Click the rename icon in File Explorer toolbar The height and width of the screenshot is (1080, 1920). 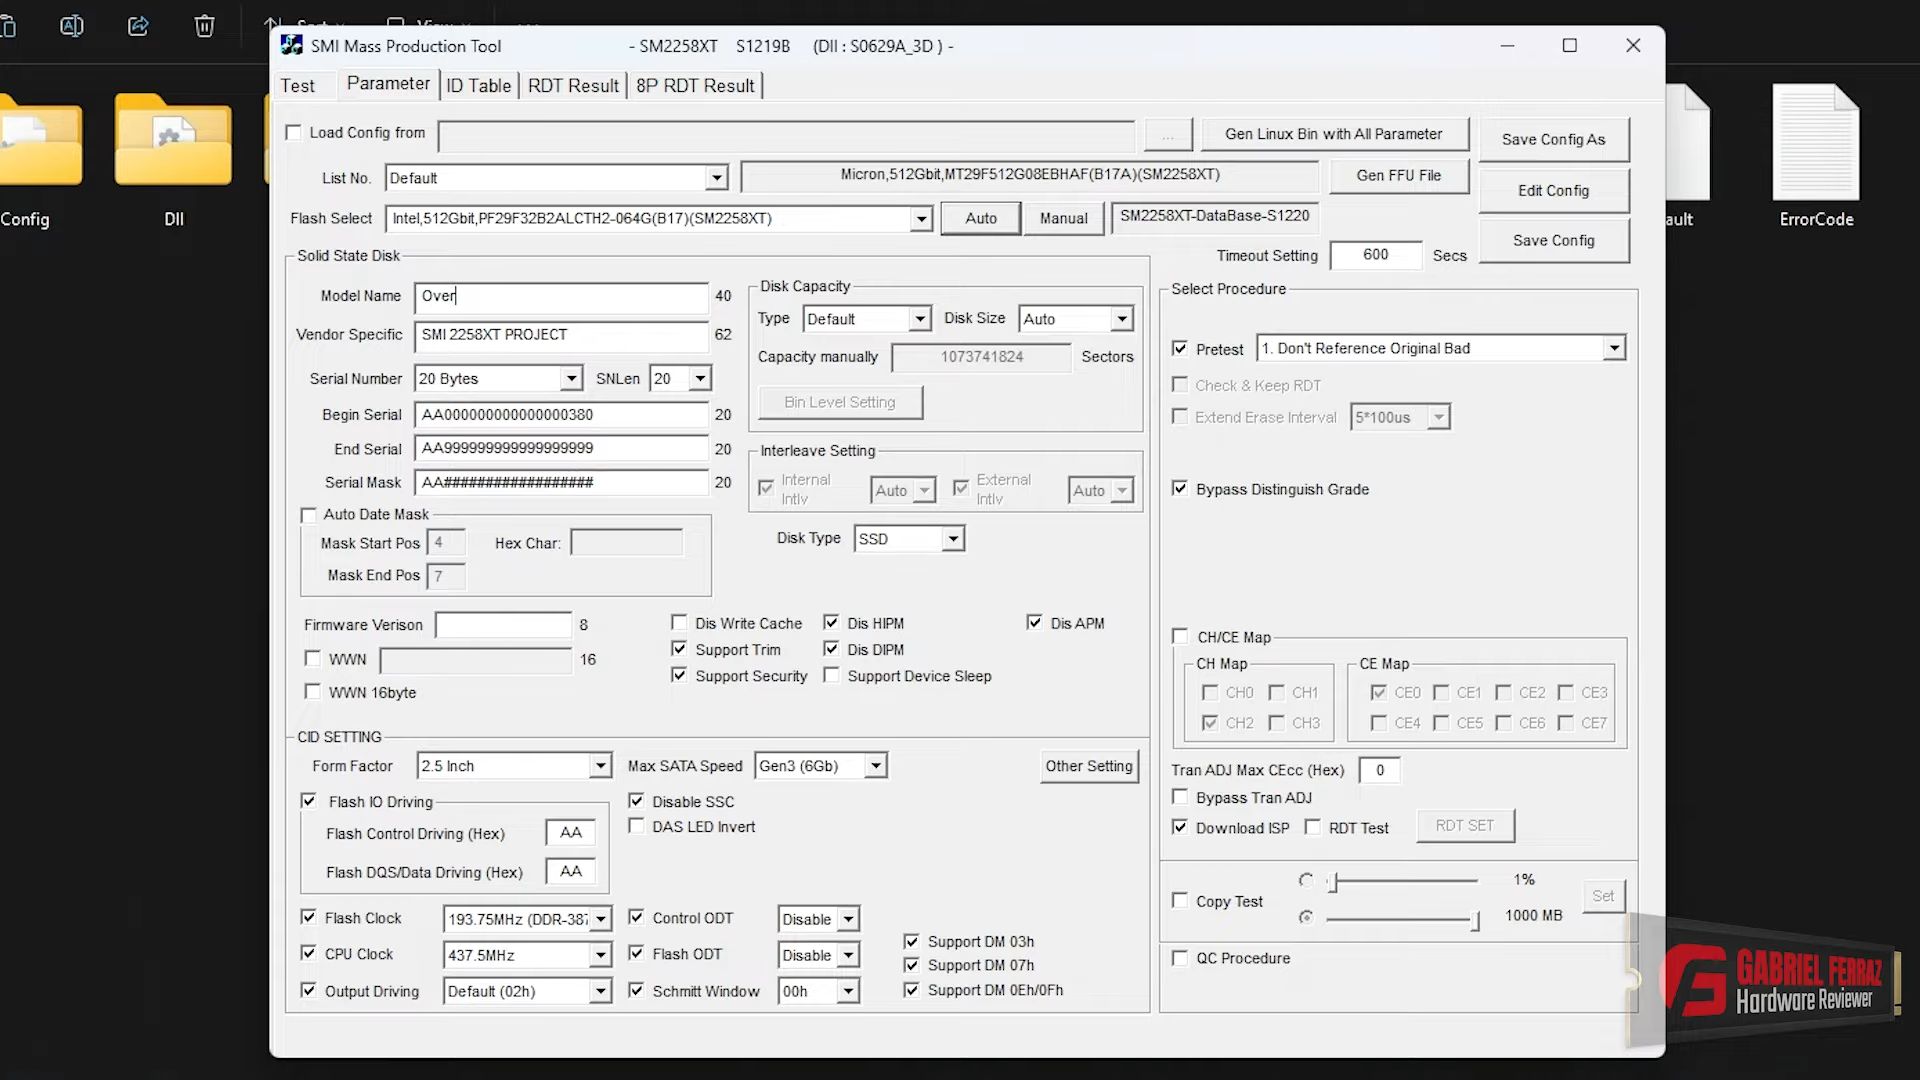72,26
